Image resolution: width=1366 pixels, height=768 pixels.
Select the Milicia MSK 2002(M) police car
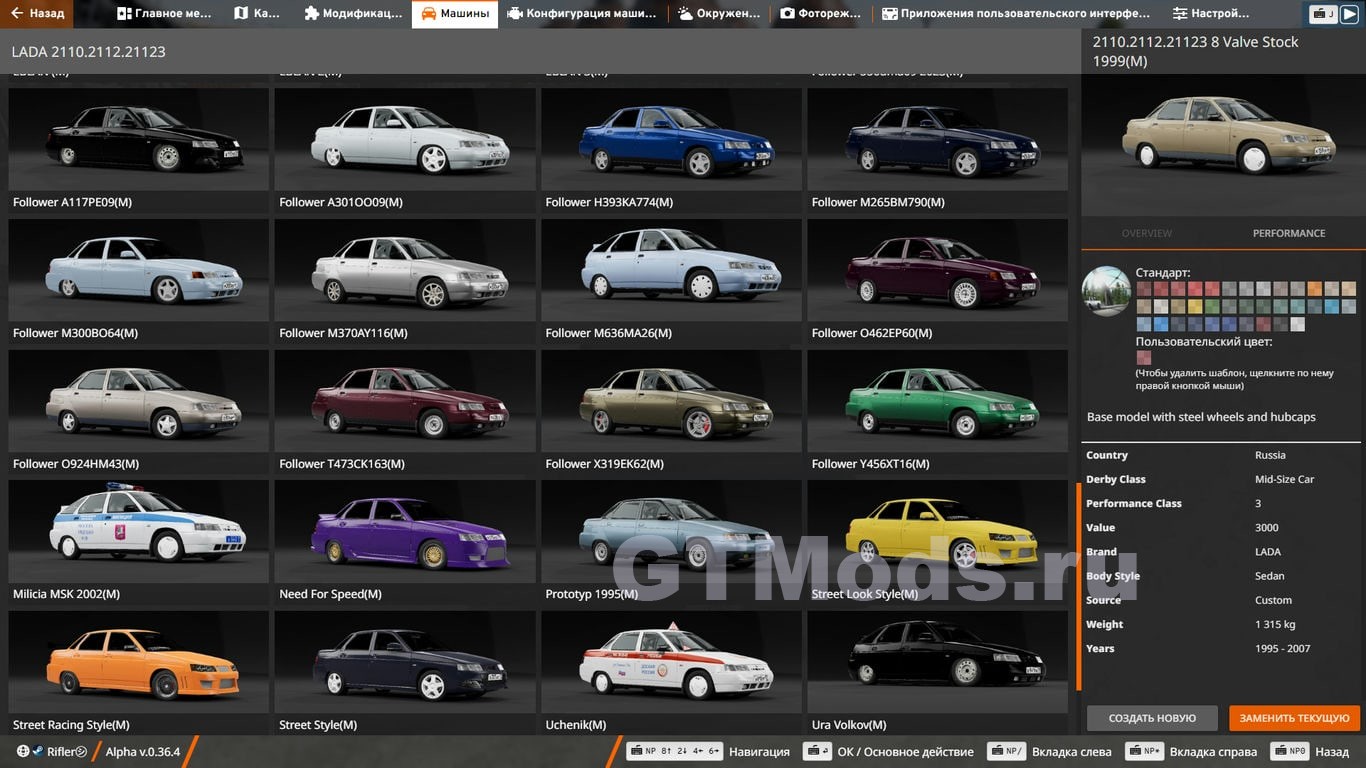coord(138,542)
